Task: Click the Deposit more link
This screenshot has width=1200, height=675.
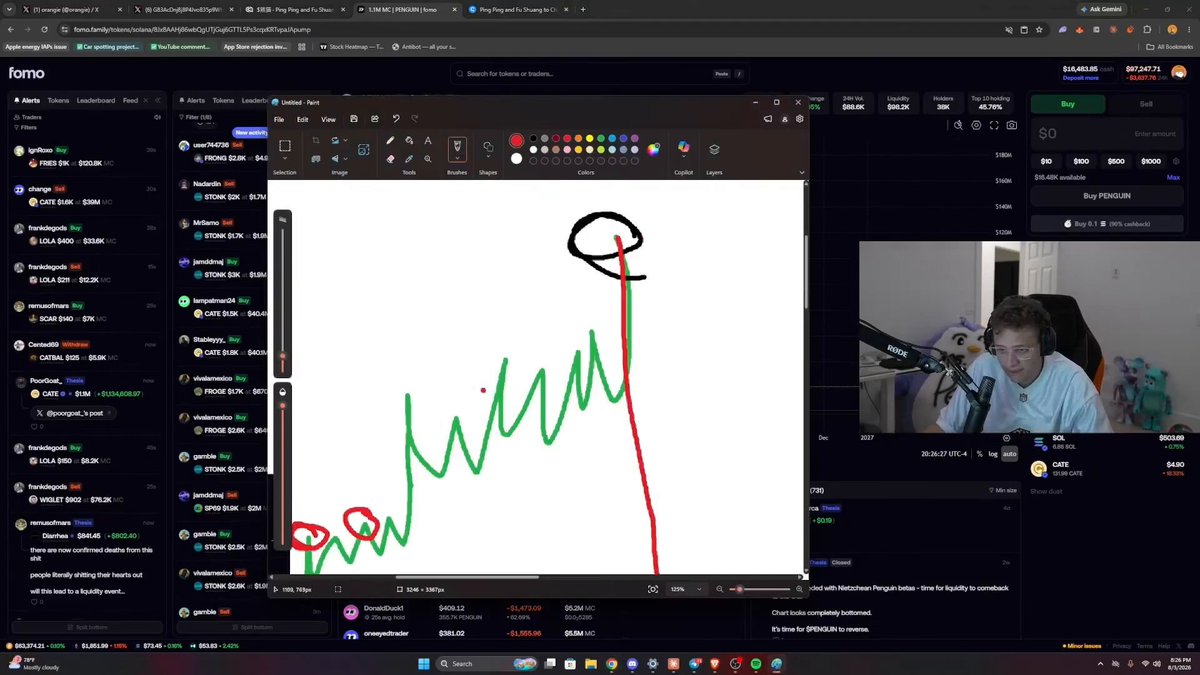Action: [1081, 78]
